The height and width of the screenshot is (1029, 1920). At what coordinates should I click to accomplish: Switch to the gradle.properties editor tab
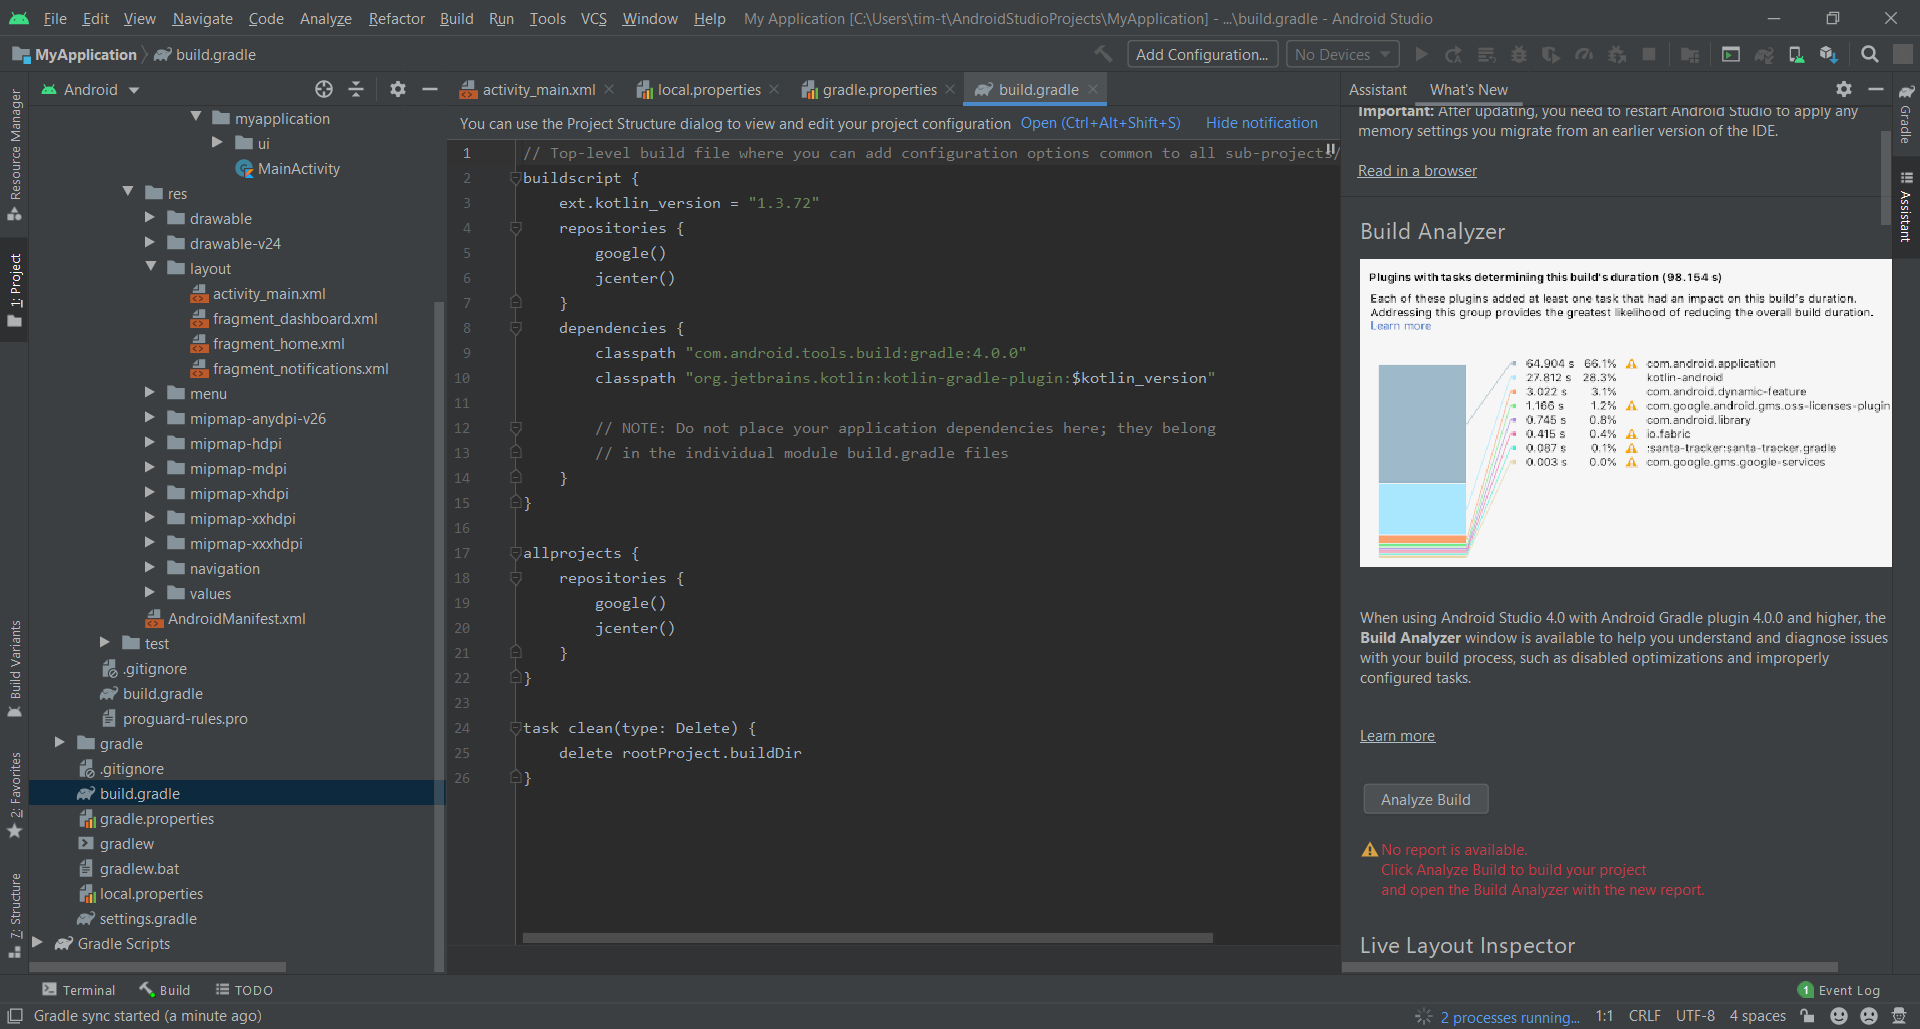tap(878, 90)
